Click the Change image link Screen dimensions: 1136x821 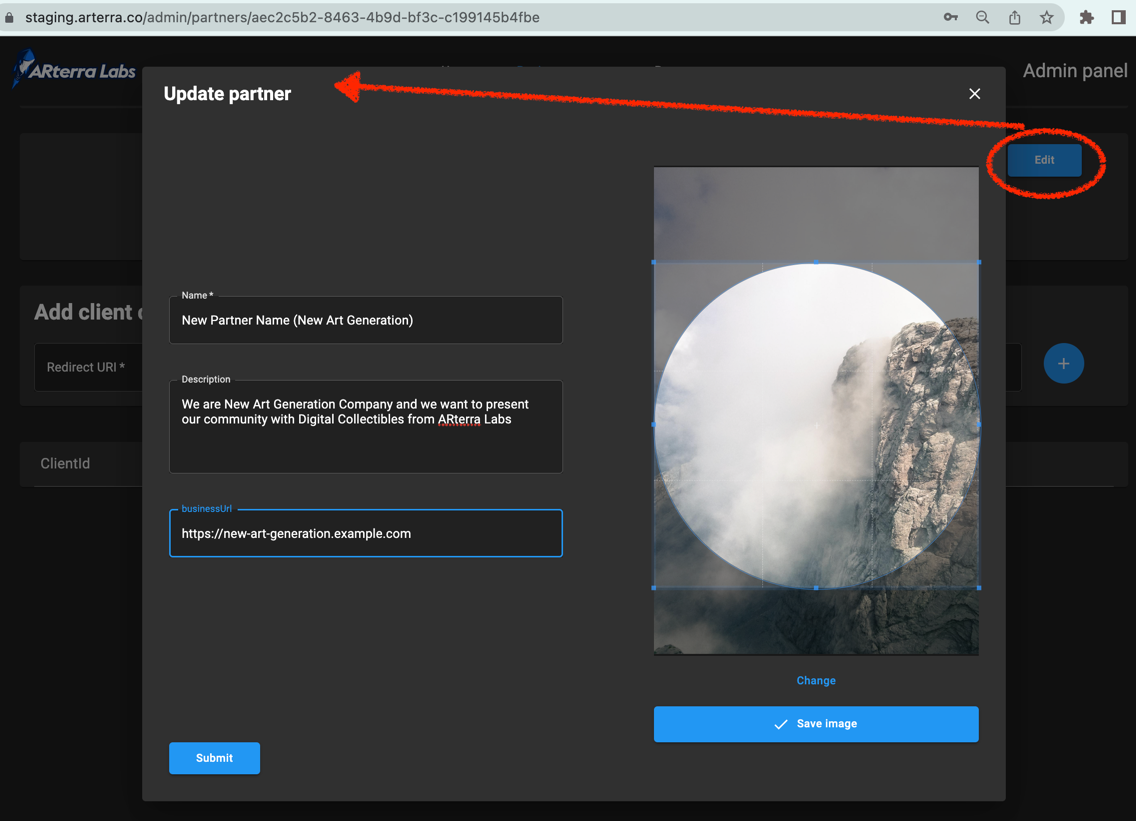(815, 680)
